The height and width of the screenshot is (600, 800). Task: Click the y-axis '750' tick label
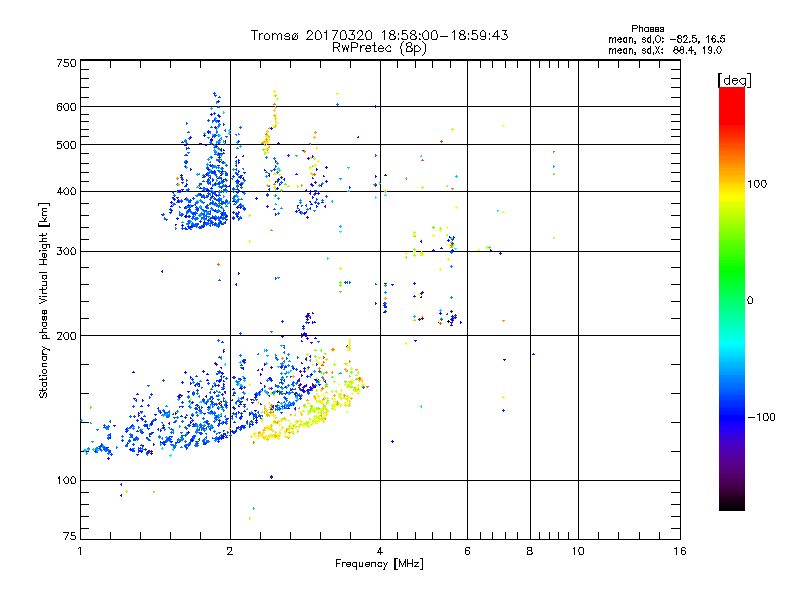click(66, 63)
